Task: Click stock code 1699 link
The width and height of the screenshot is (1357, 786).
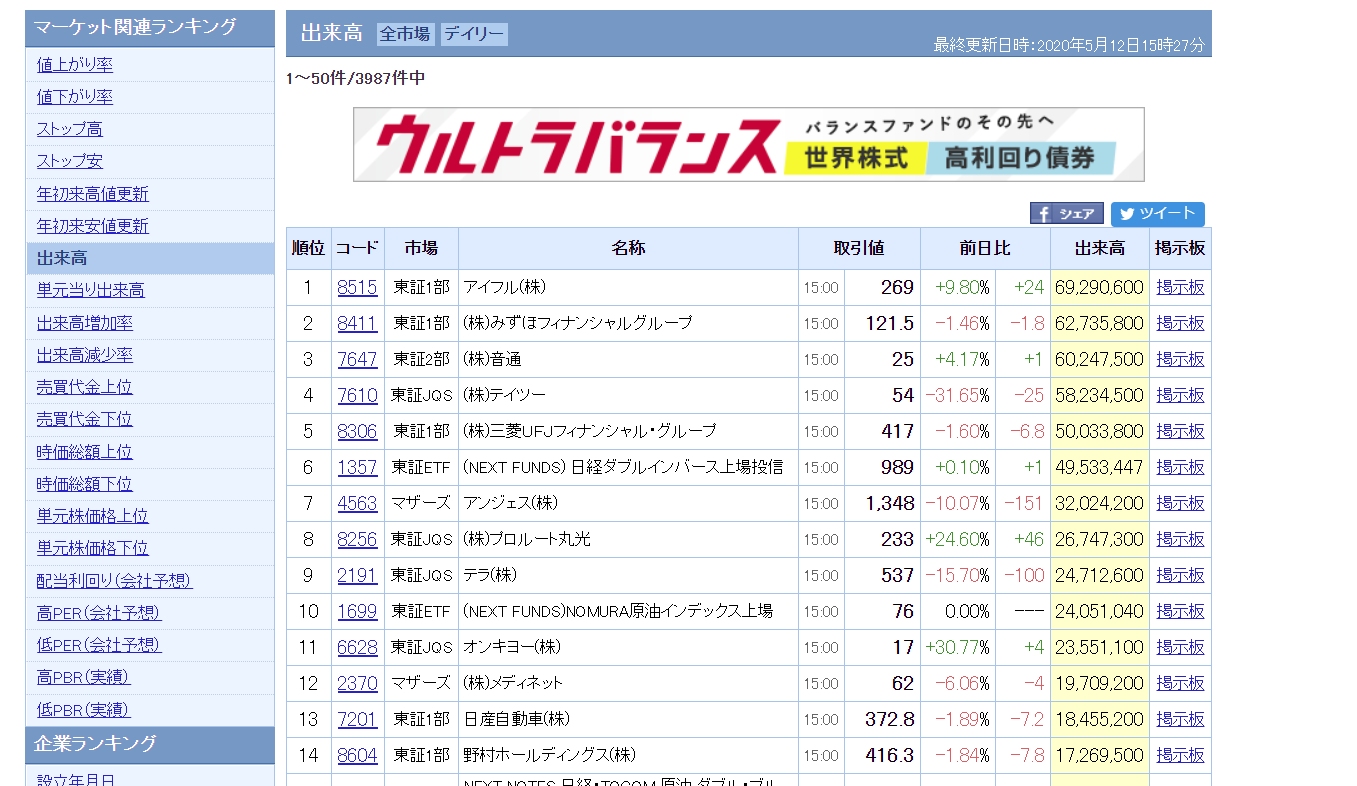Action: [x=357, y=611]
